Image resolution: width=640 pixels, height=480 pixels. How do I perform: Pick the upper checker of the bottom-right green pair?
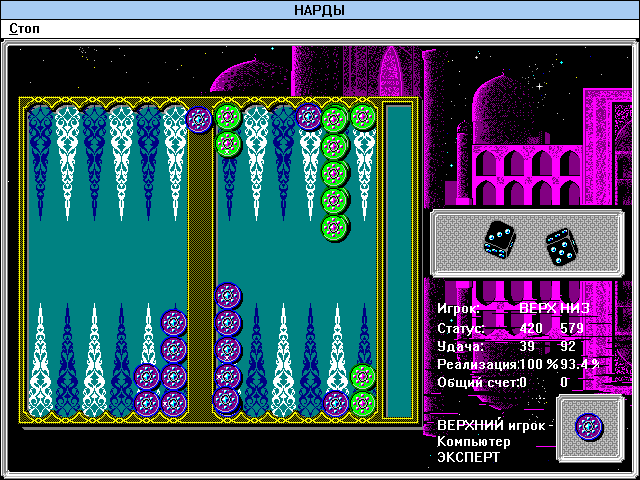[x=363, y=377]
